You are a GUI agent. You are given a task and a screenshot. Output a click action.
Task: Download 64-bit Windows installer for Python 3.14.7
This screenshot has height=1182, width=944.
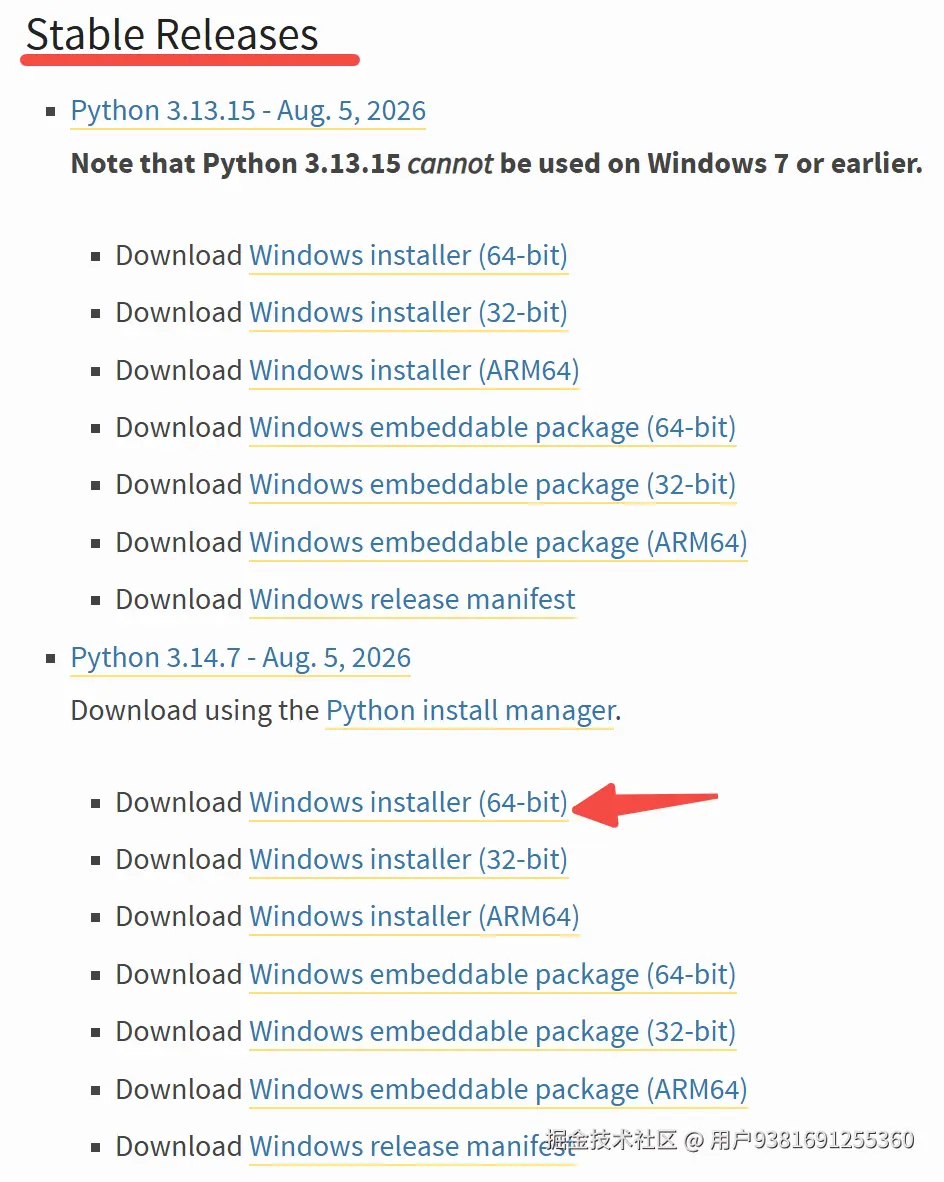click(x=408, y=803)
